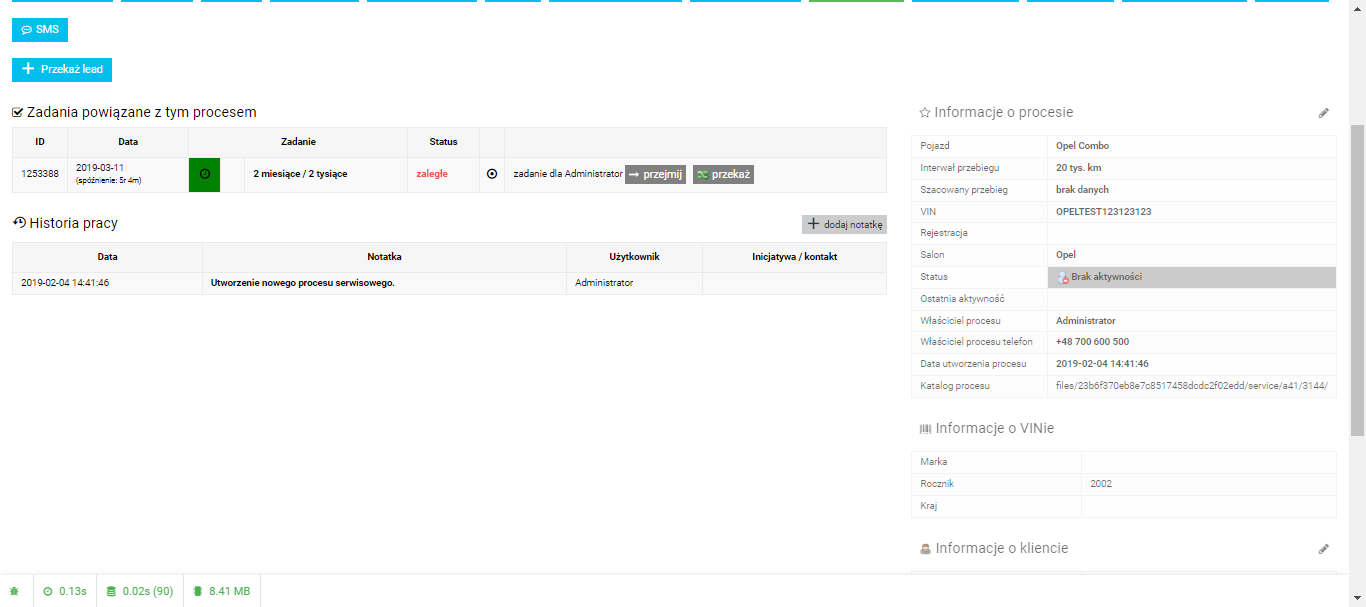Screen dimensions: 1366x607
Task: Edit client info via pencil icon
Action: tap(1324, 549)
